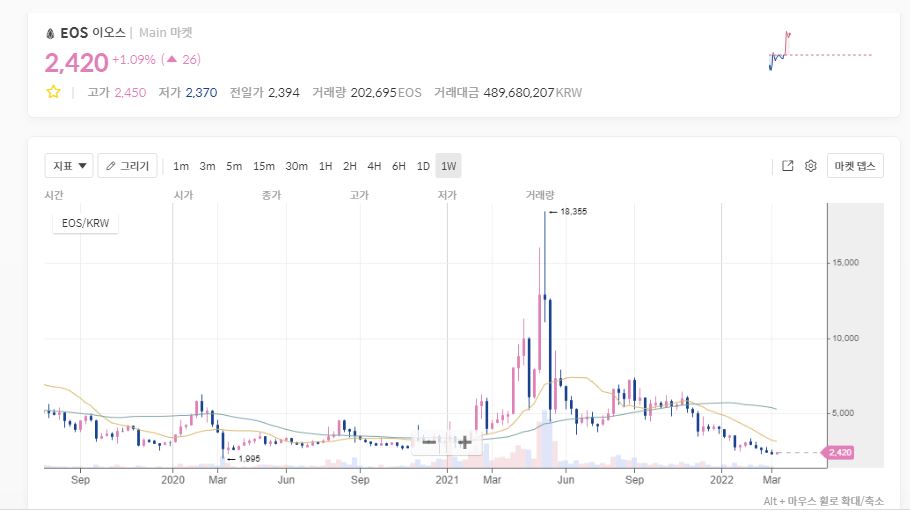Switch chart to 6H interval
This screenshot has width=910, height=513.
(399, 166)
